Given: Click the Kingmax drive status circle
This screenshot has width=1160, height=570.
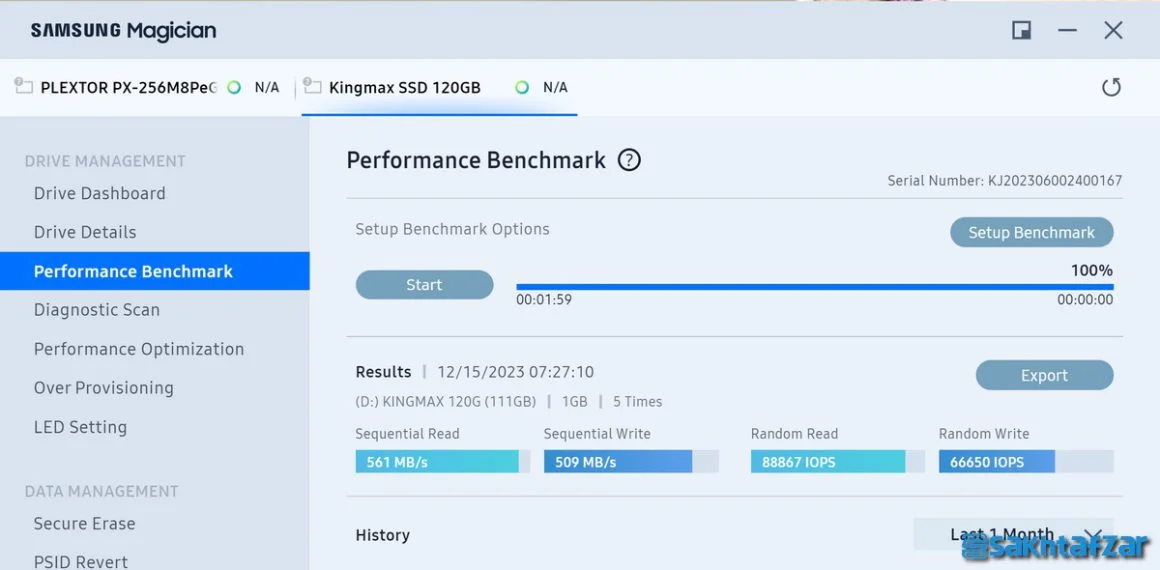Looking at the screenshot, I should coord(522,87).
